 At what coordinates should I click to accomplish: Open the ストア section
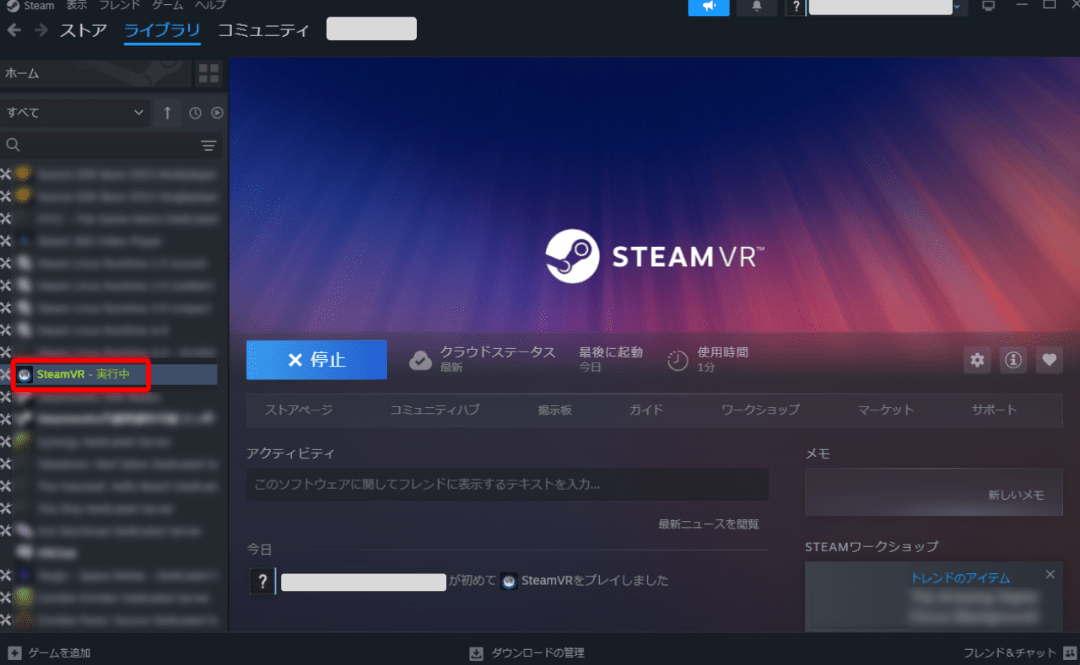tap(83, 30)
